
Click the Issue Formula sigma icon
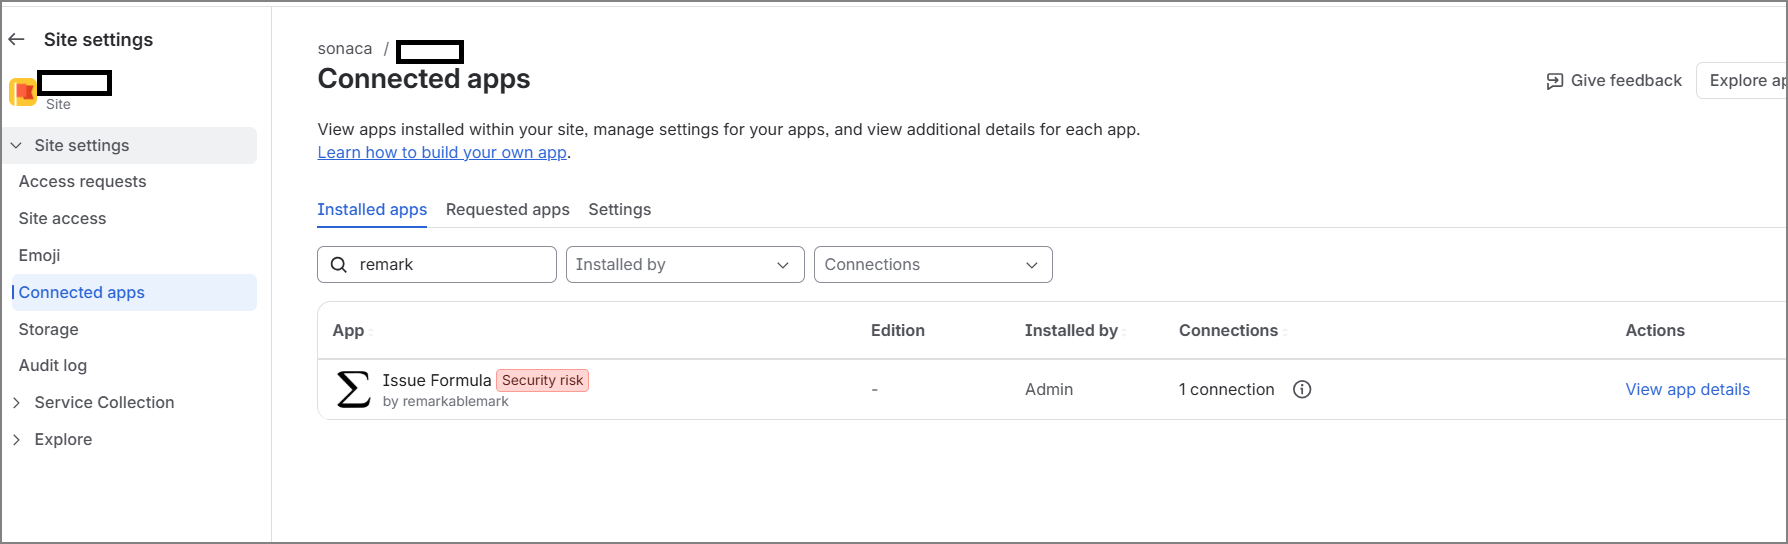point(353,389)
